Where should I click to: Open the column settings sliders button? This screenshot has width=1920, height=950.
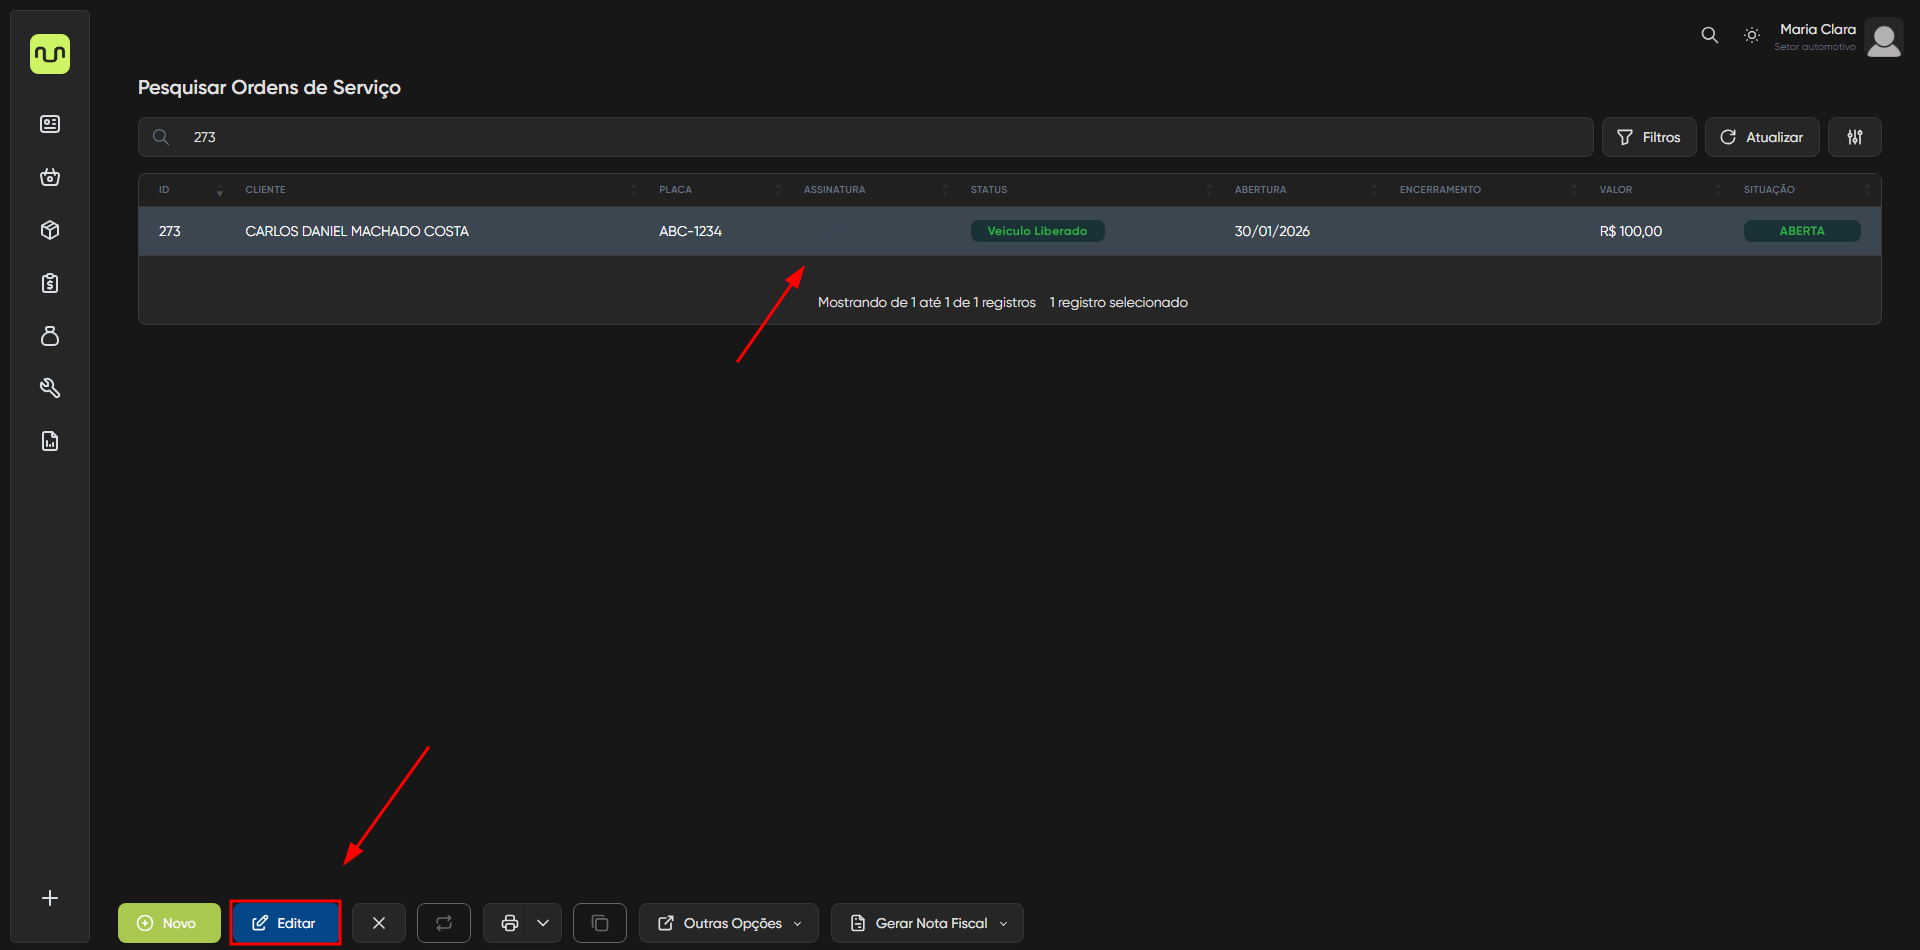(x=1854, y=137)
